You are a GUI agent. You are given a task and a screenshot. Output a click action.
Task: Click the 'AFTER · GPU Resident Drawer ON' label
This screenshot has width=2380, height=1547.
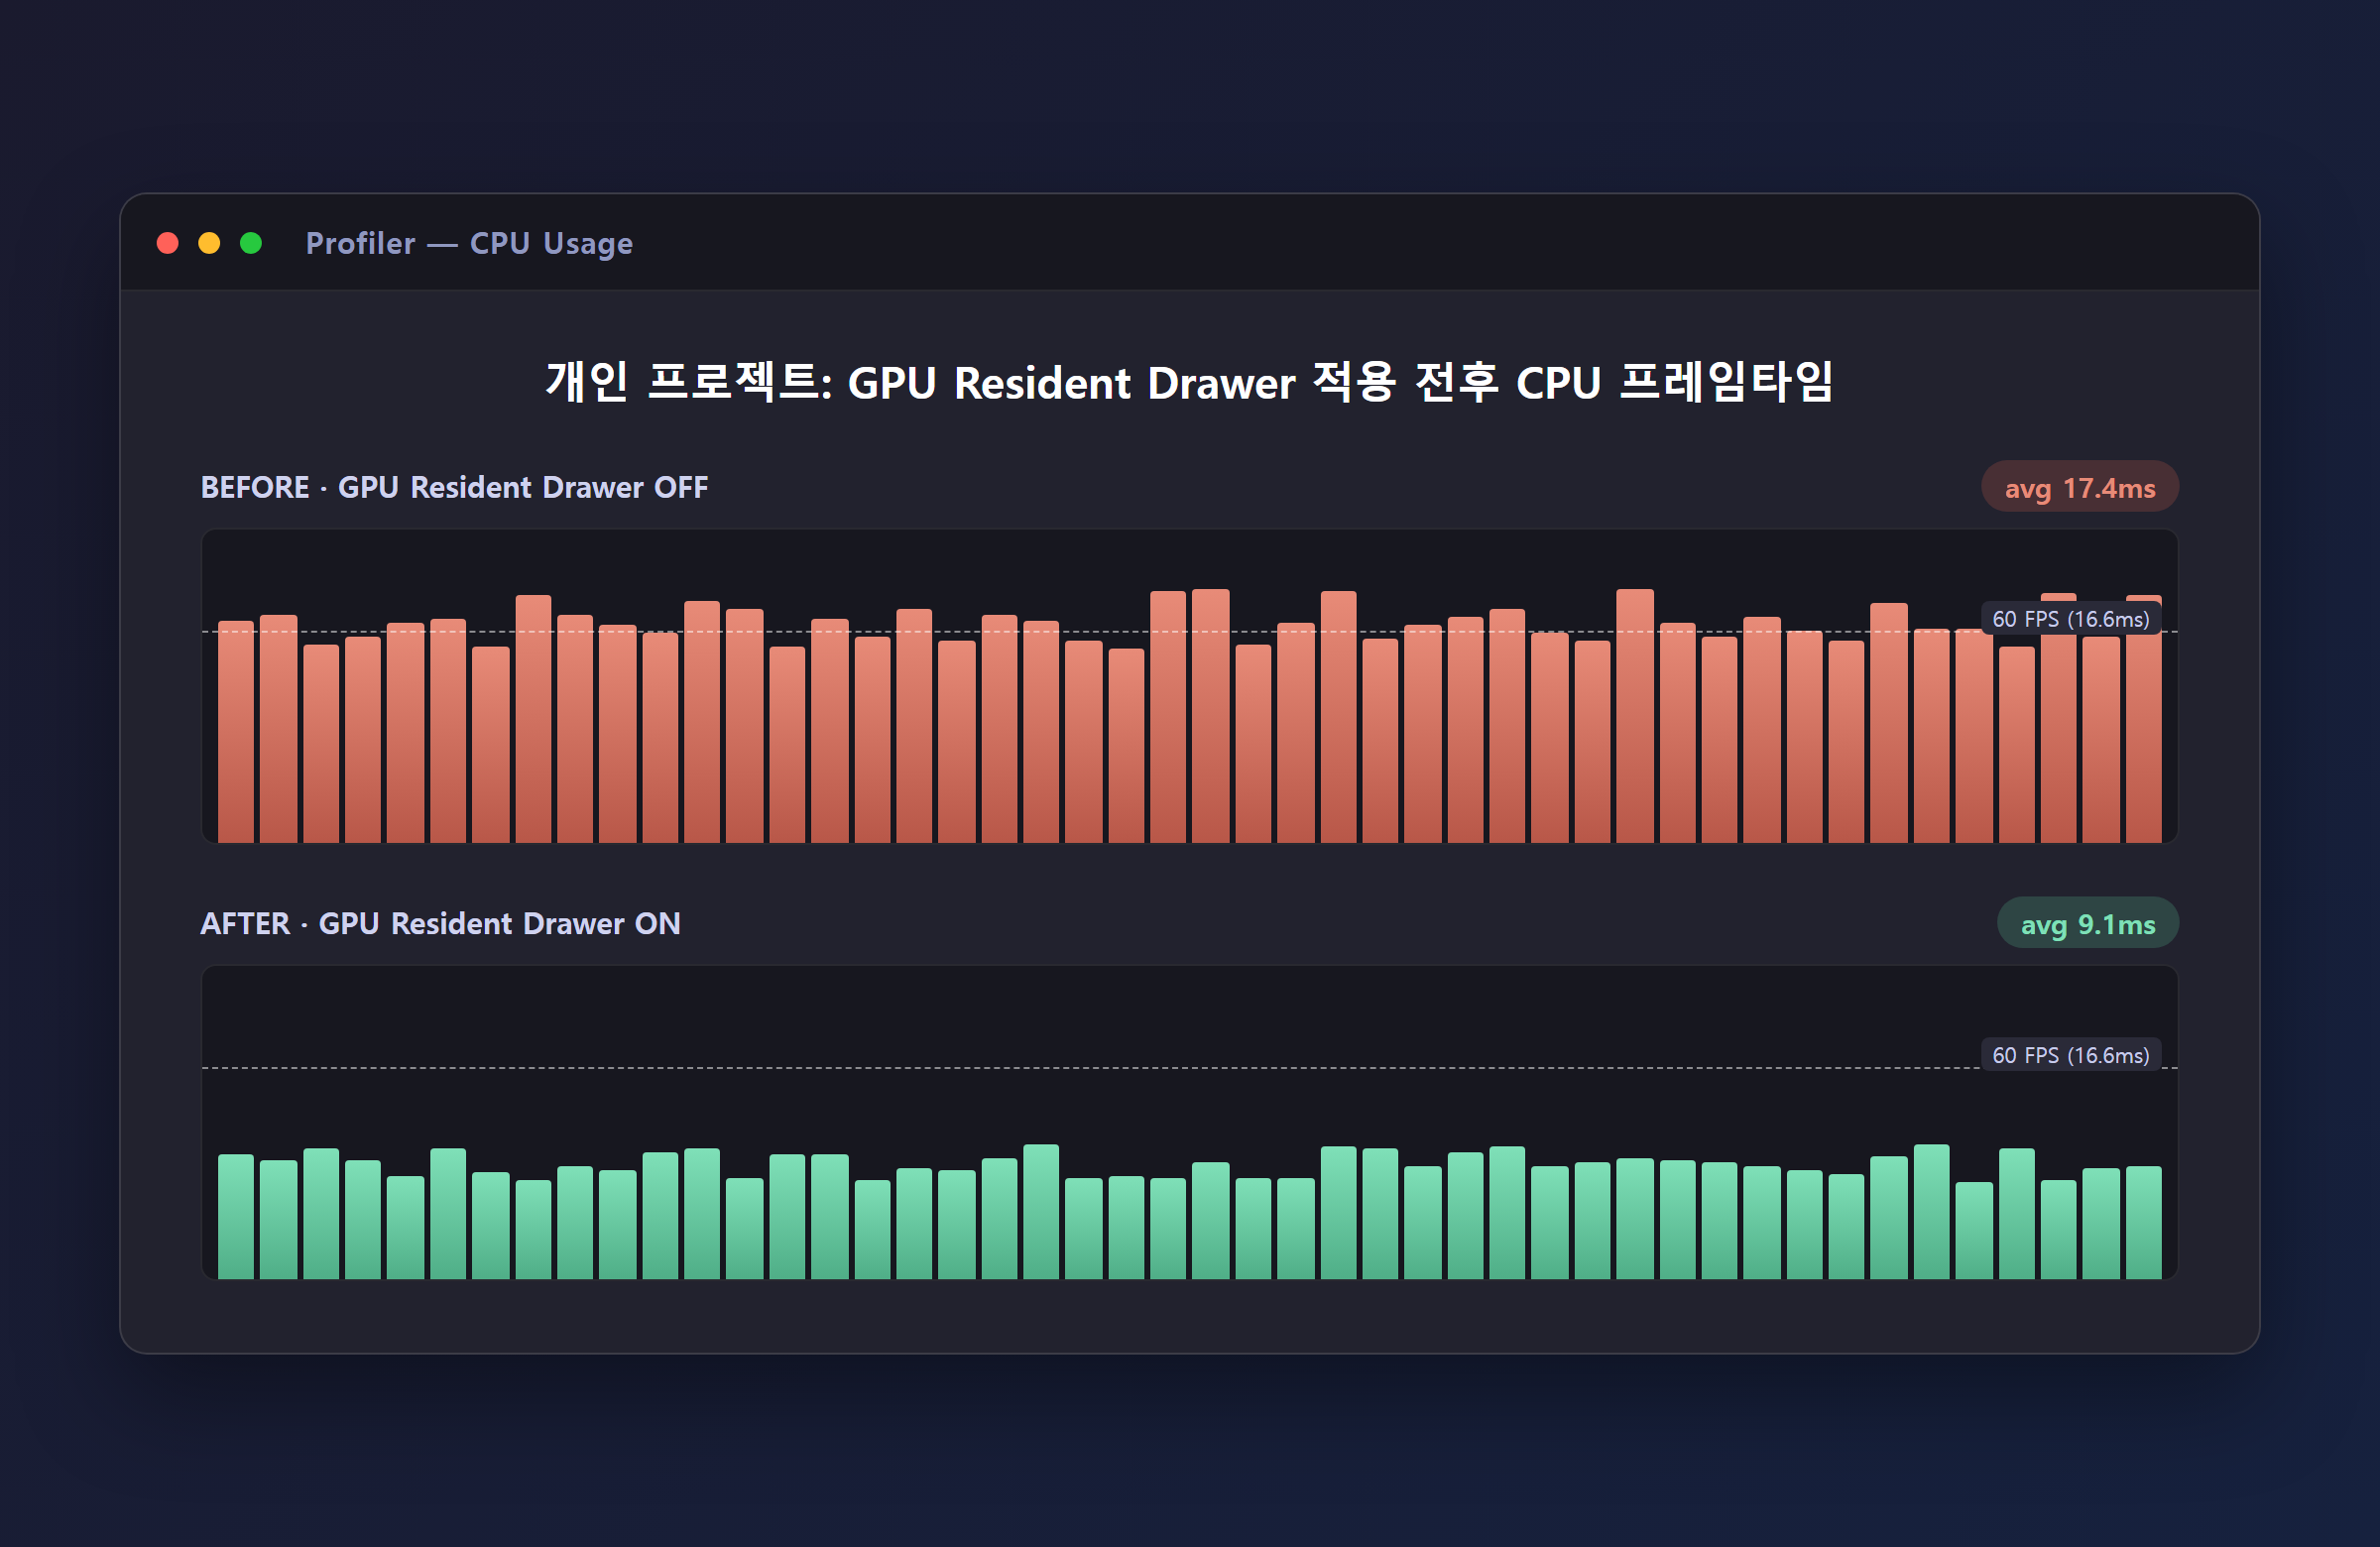[440, 923]
